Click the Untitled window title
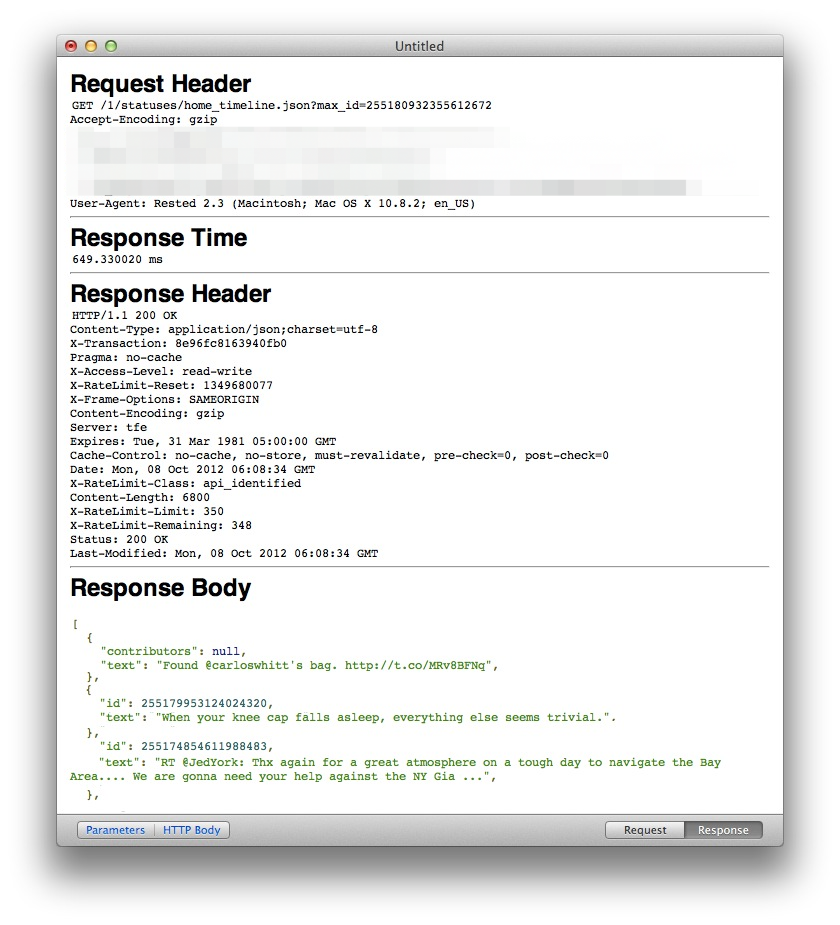 coord(419,46)
